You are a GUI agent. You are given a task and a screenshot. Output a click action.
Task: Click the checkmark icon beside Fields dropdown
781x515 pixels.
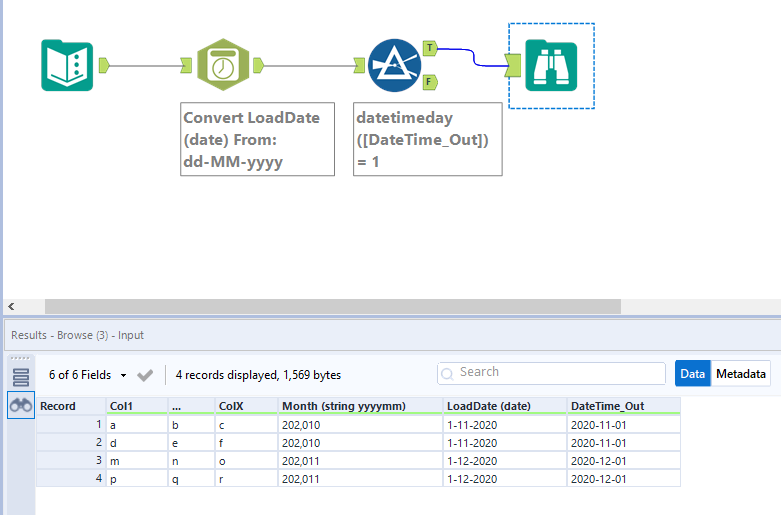point(145,375)
